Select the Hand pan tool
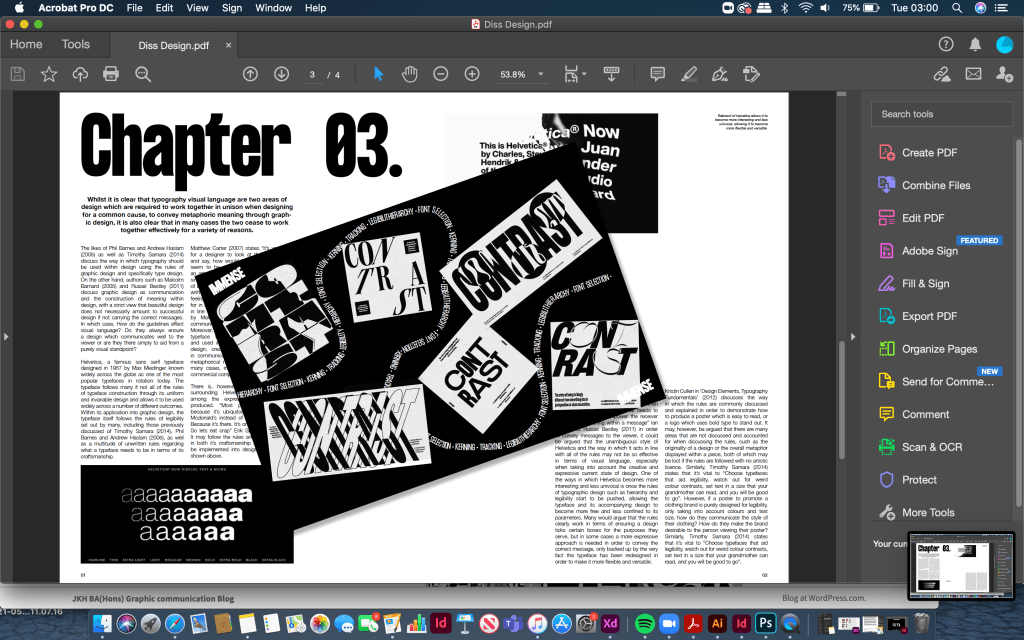 pyautogui.click(x=409, y=74)
